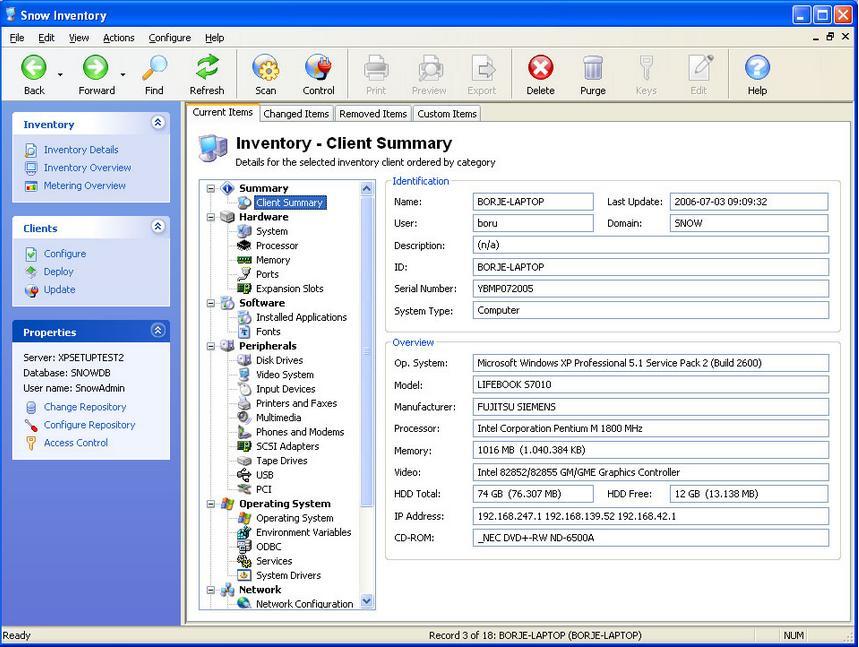
Task: Refresh the current view
Action: point(207,73)
